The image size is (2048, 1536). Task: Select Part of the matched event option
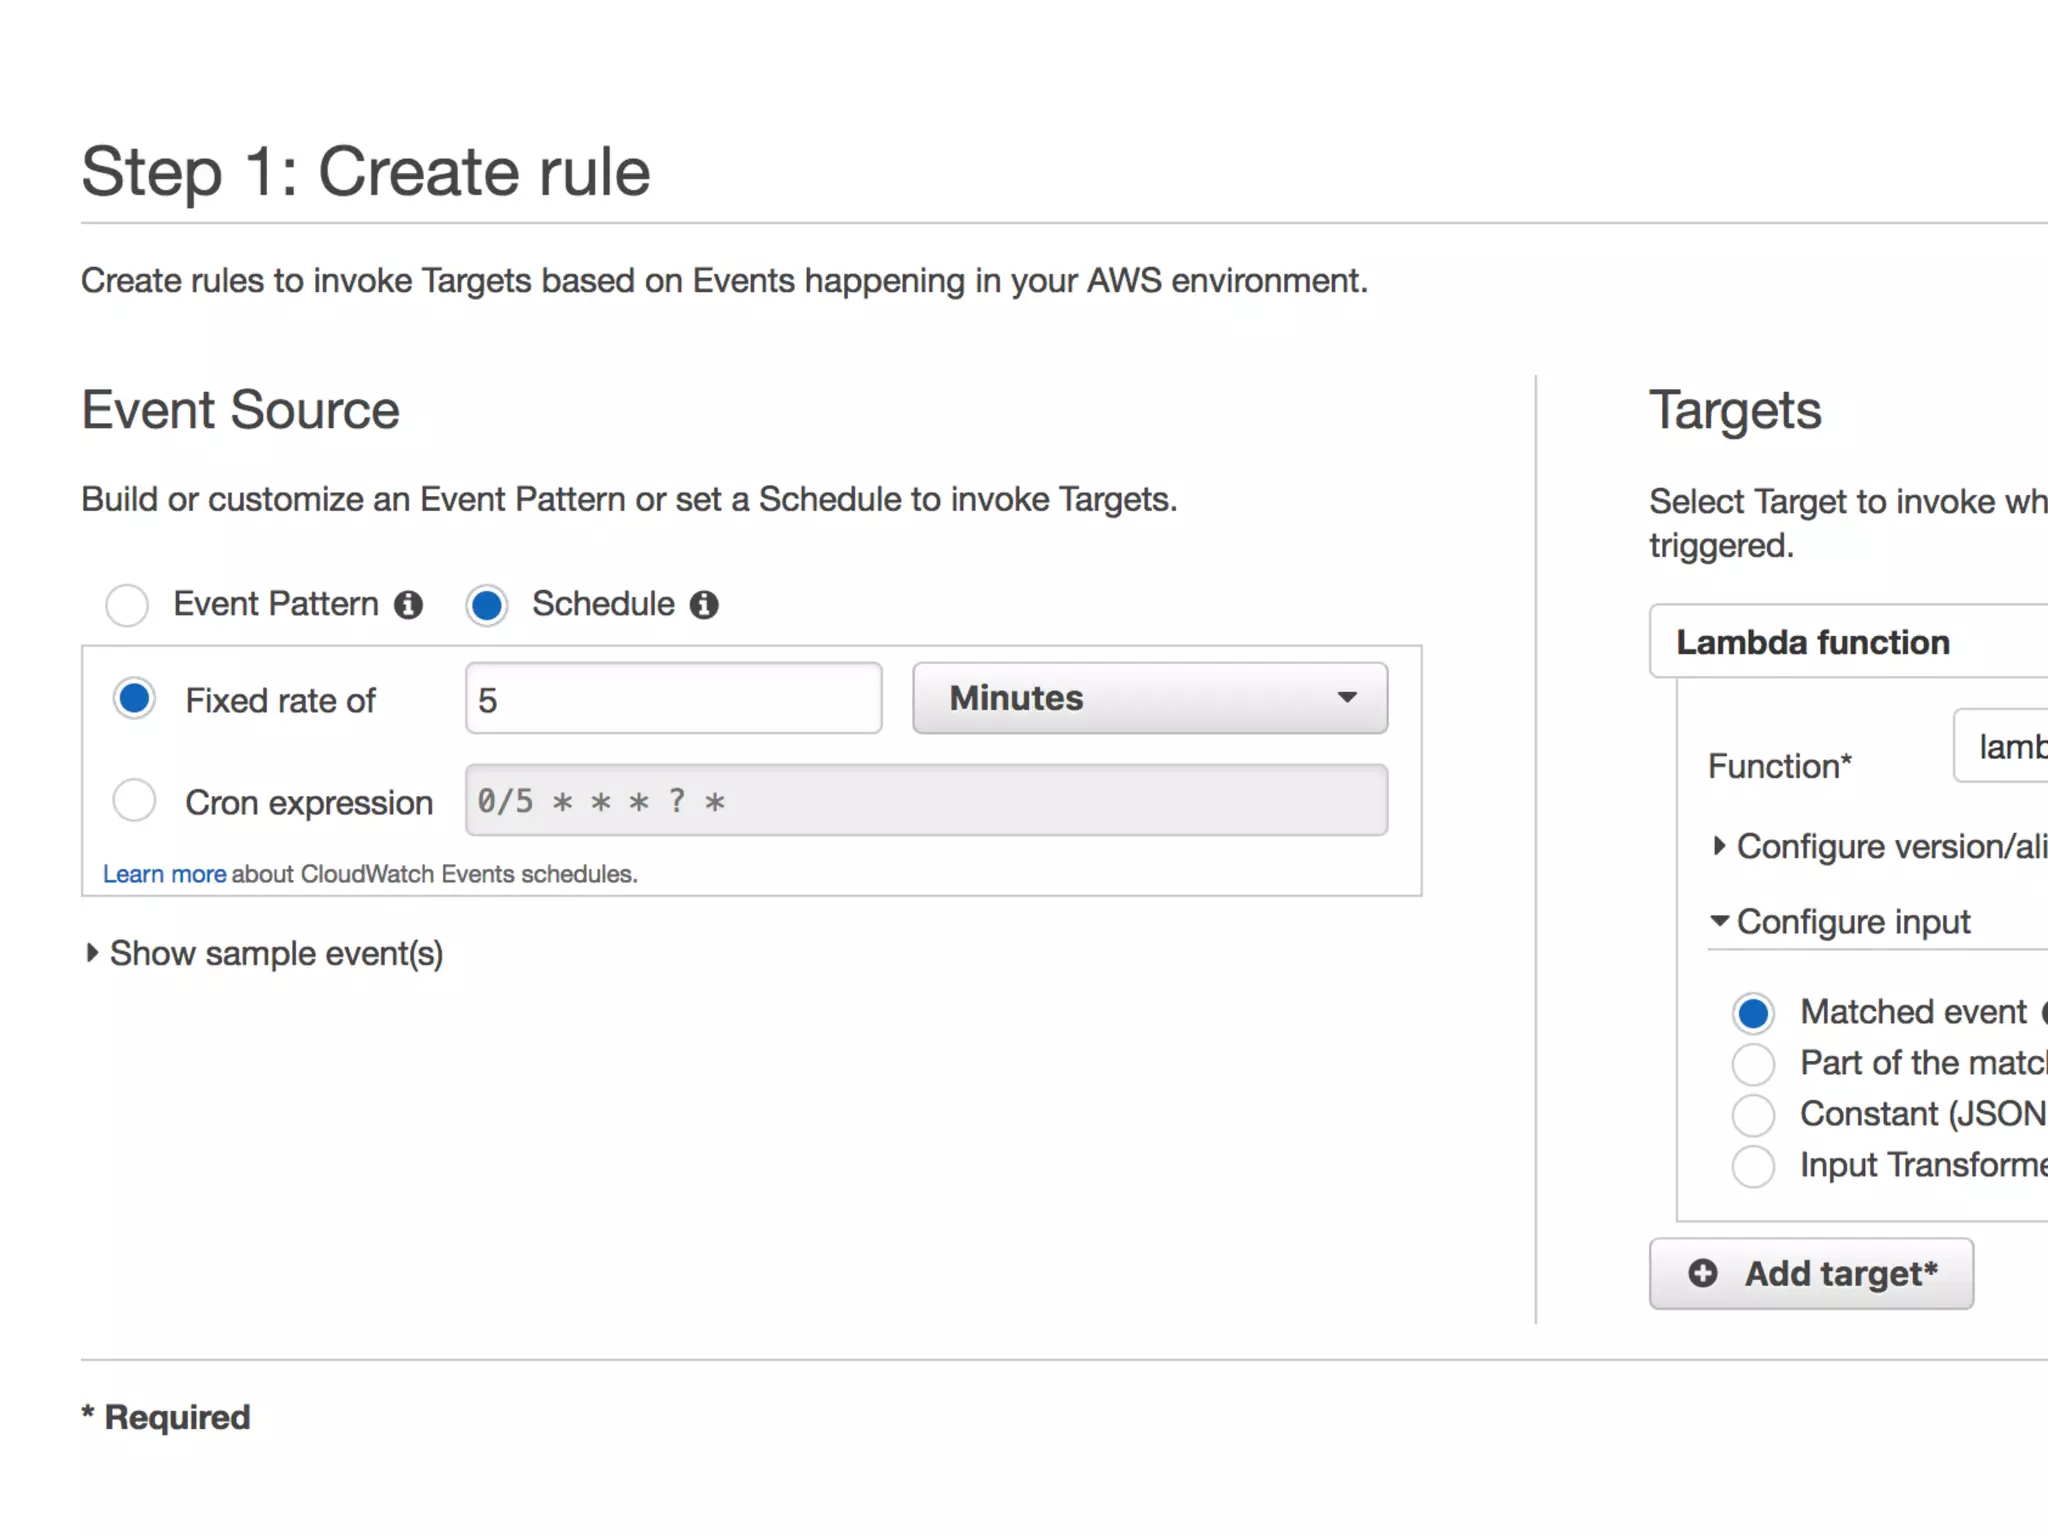[x=1753, y=1064]
